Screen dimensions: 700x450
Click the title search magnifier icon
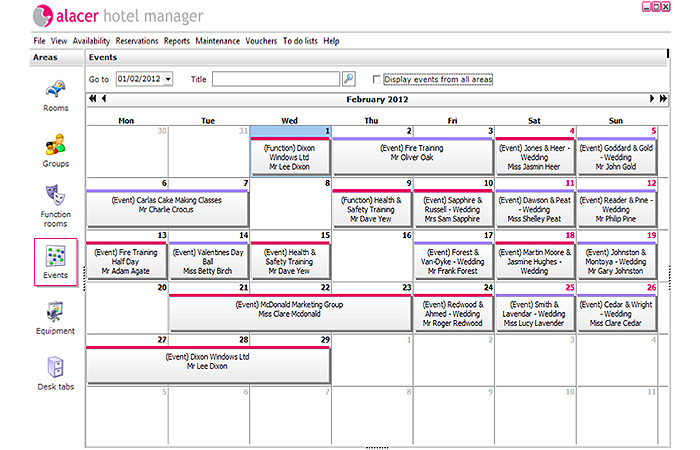click(x=349, y=79)
